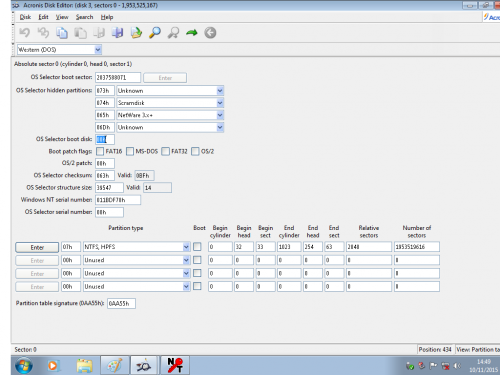The width and height of the screenshot is (500, 375).
Task: Click the green Go to arrow icon
Action: click(192, 33)
